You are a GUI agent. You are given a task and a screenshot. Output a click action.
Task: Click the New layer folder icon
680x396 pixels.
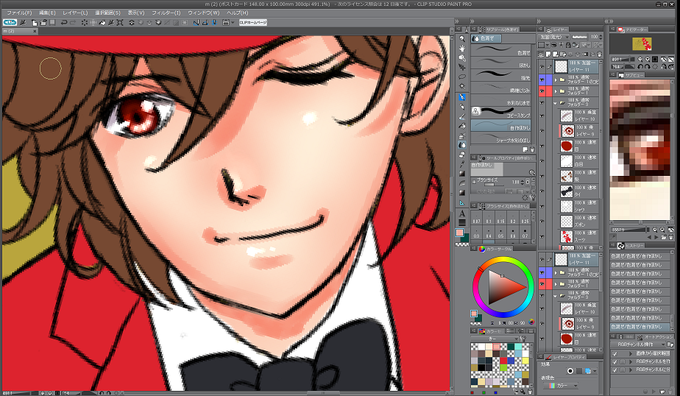pyautogui.click(x=563, y=54)
